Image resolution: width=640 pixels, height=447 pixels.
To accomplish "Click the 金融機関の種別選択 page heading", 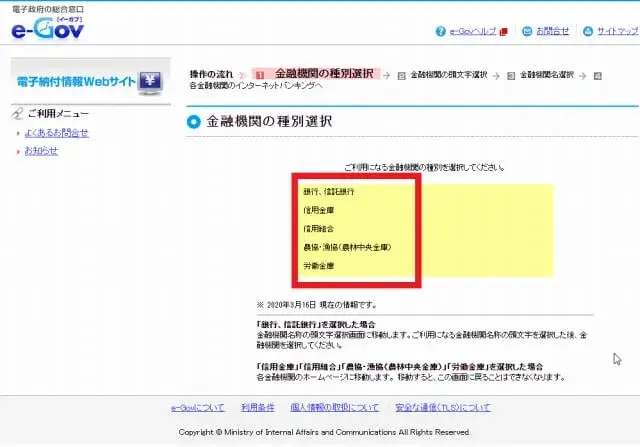I will [x=269, y=122].
